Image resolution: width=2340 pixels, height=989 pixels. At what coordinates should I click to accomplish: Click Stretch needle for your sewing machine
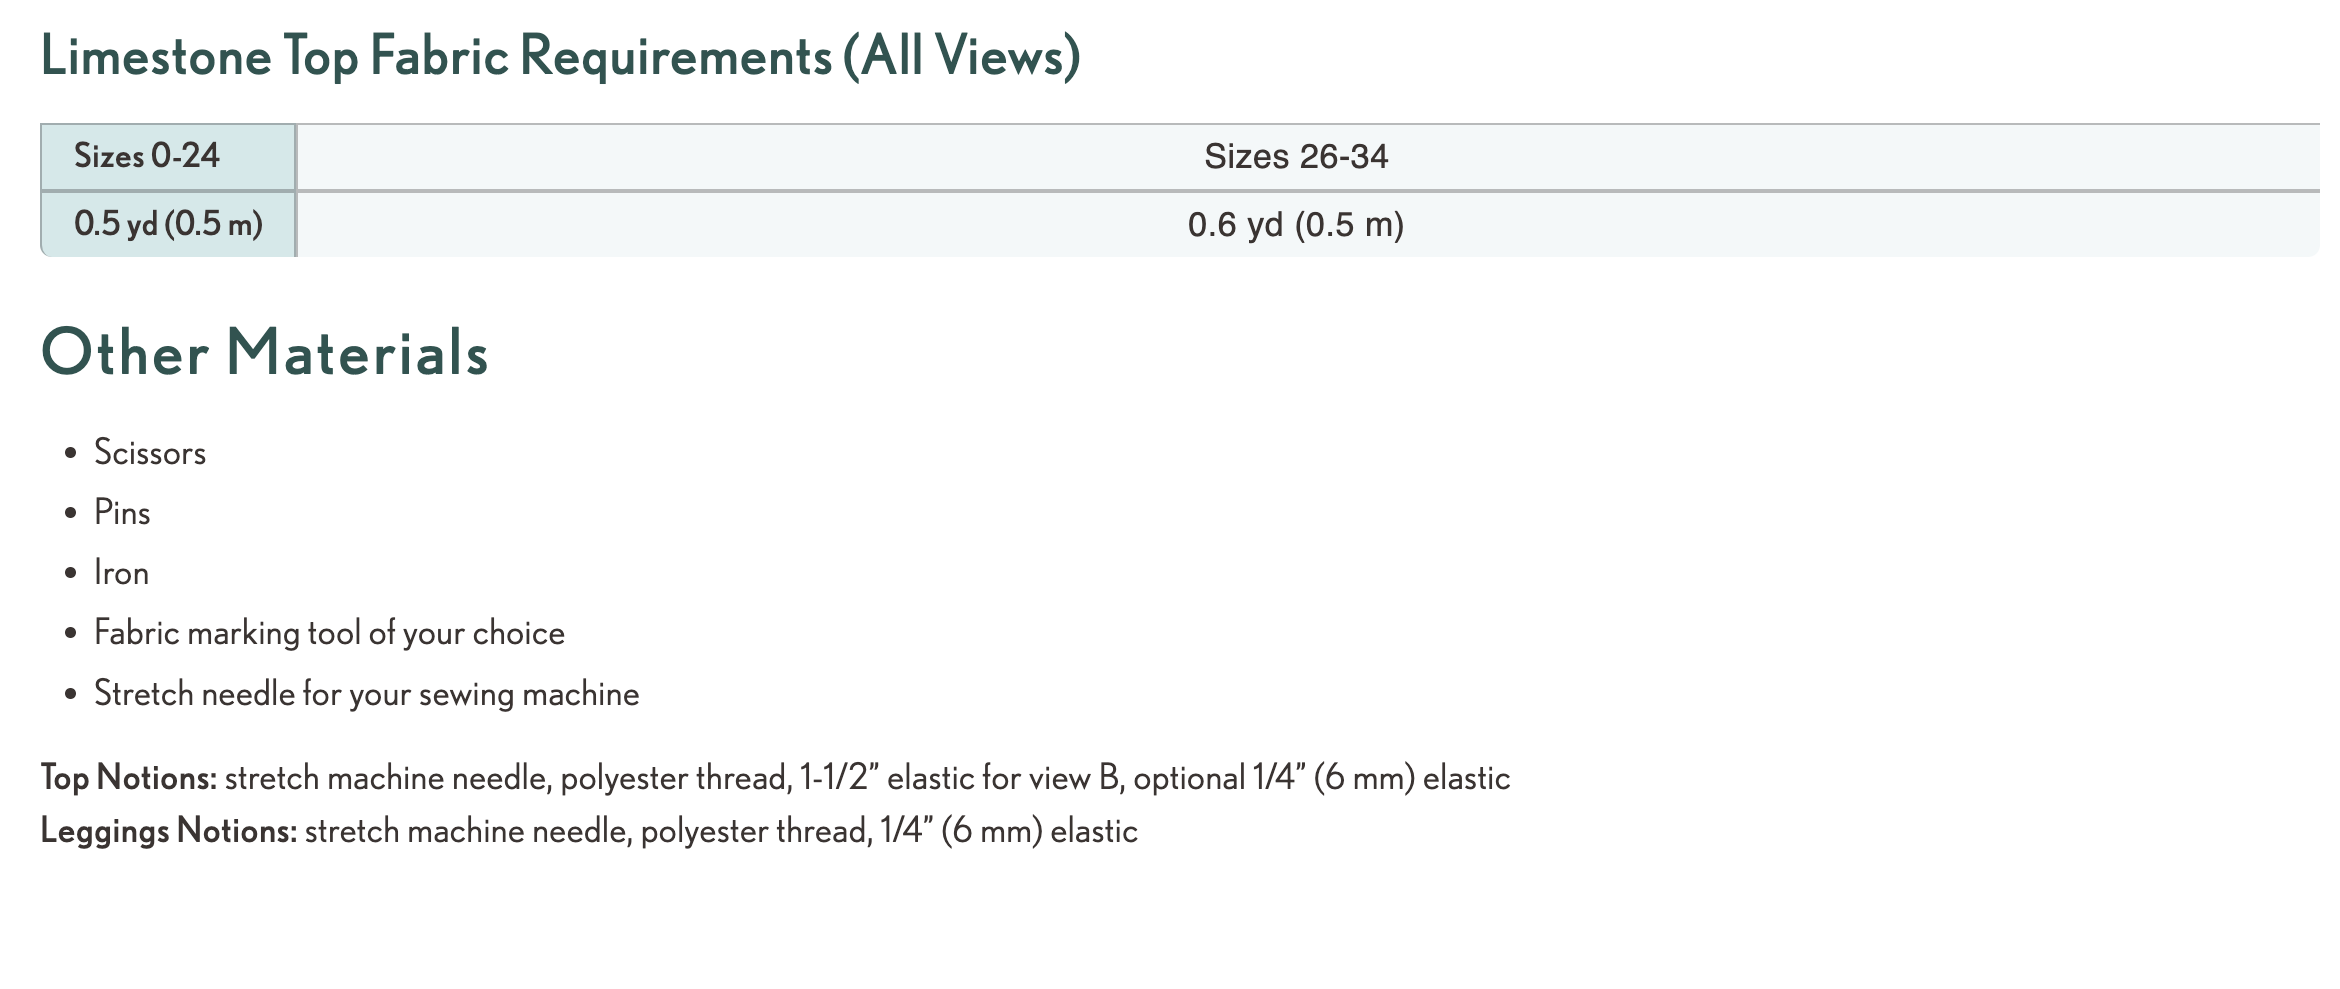(x=366, y=694)
